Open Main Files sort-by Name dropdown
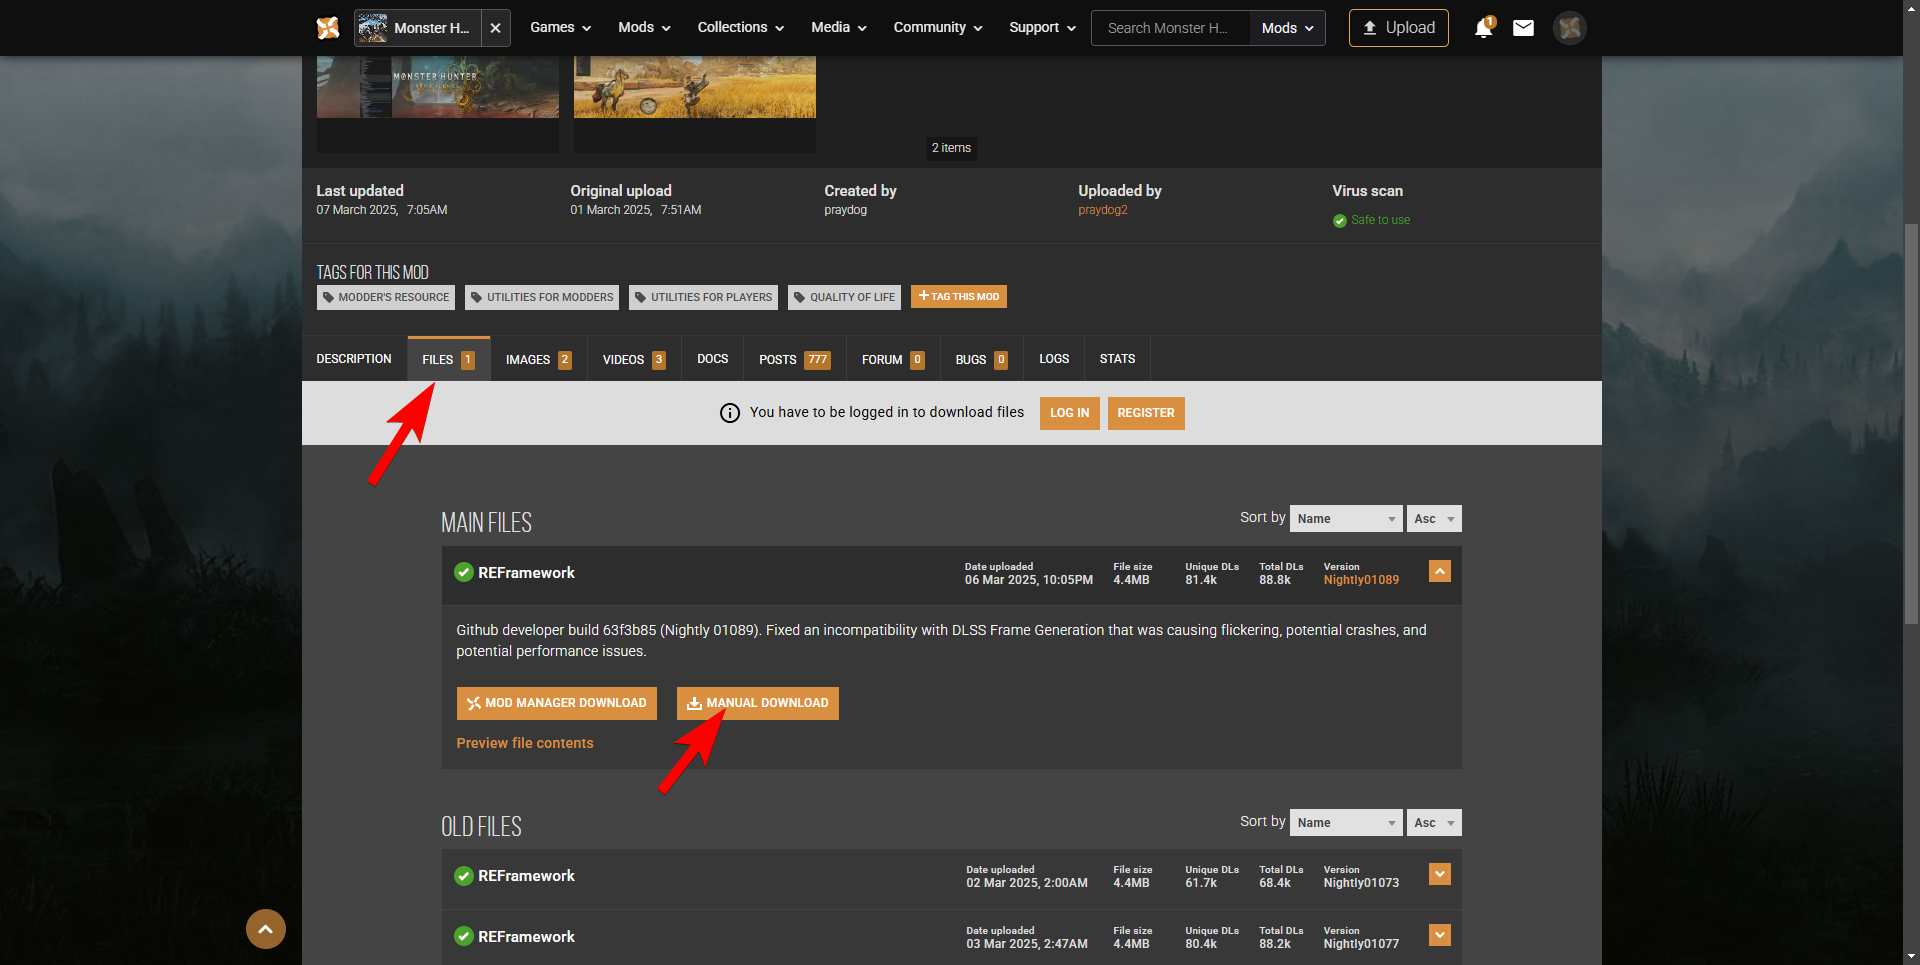The image size is (1920, 965). coord(1346,518)
